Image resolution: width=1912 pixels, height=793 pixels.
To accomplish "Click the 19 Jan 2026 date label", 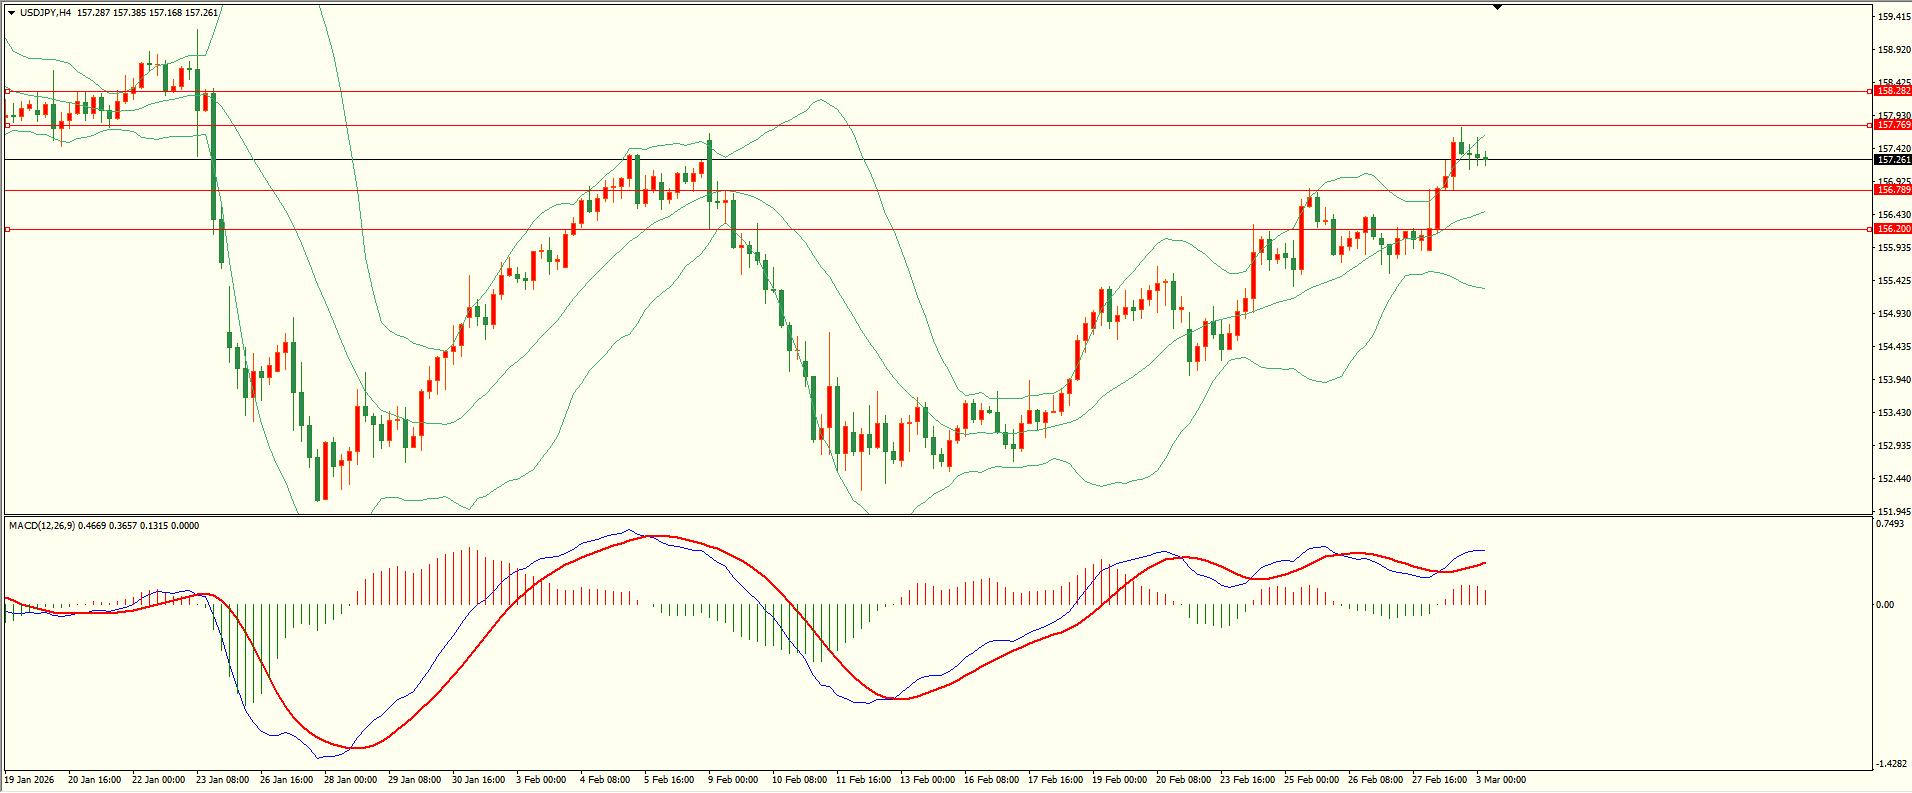I will [x=30, y=780].
